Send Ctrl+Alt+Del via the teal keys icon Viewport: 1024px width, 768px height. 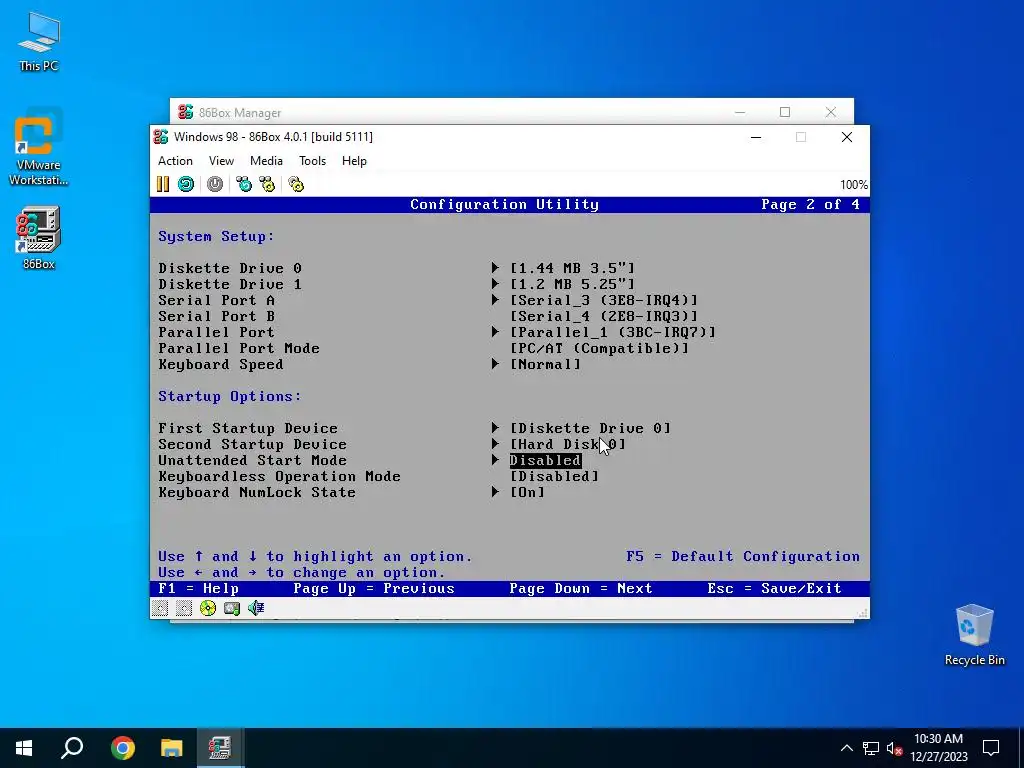click(244, 184)
